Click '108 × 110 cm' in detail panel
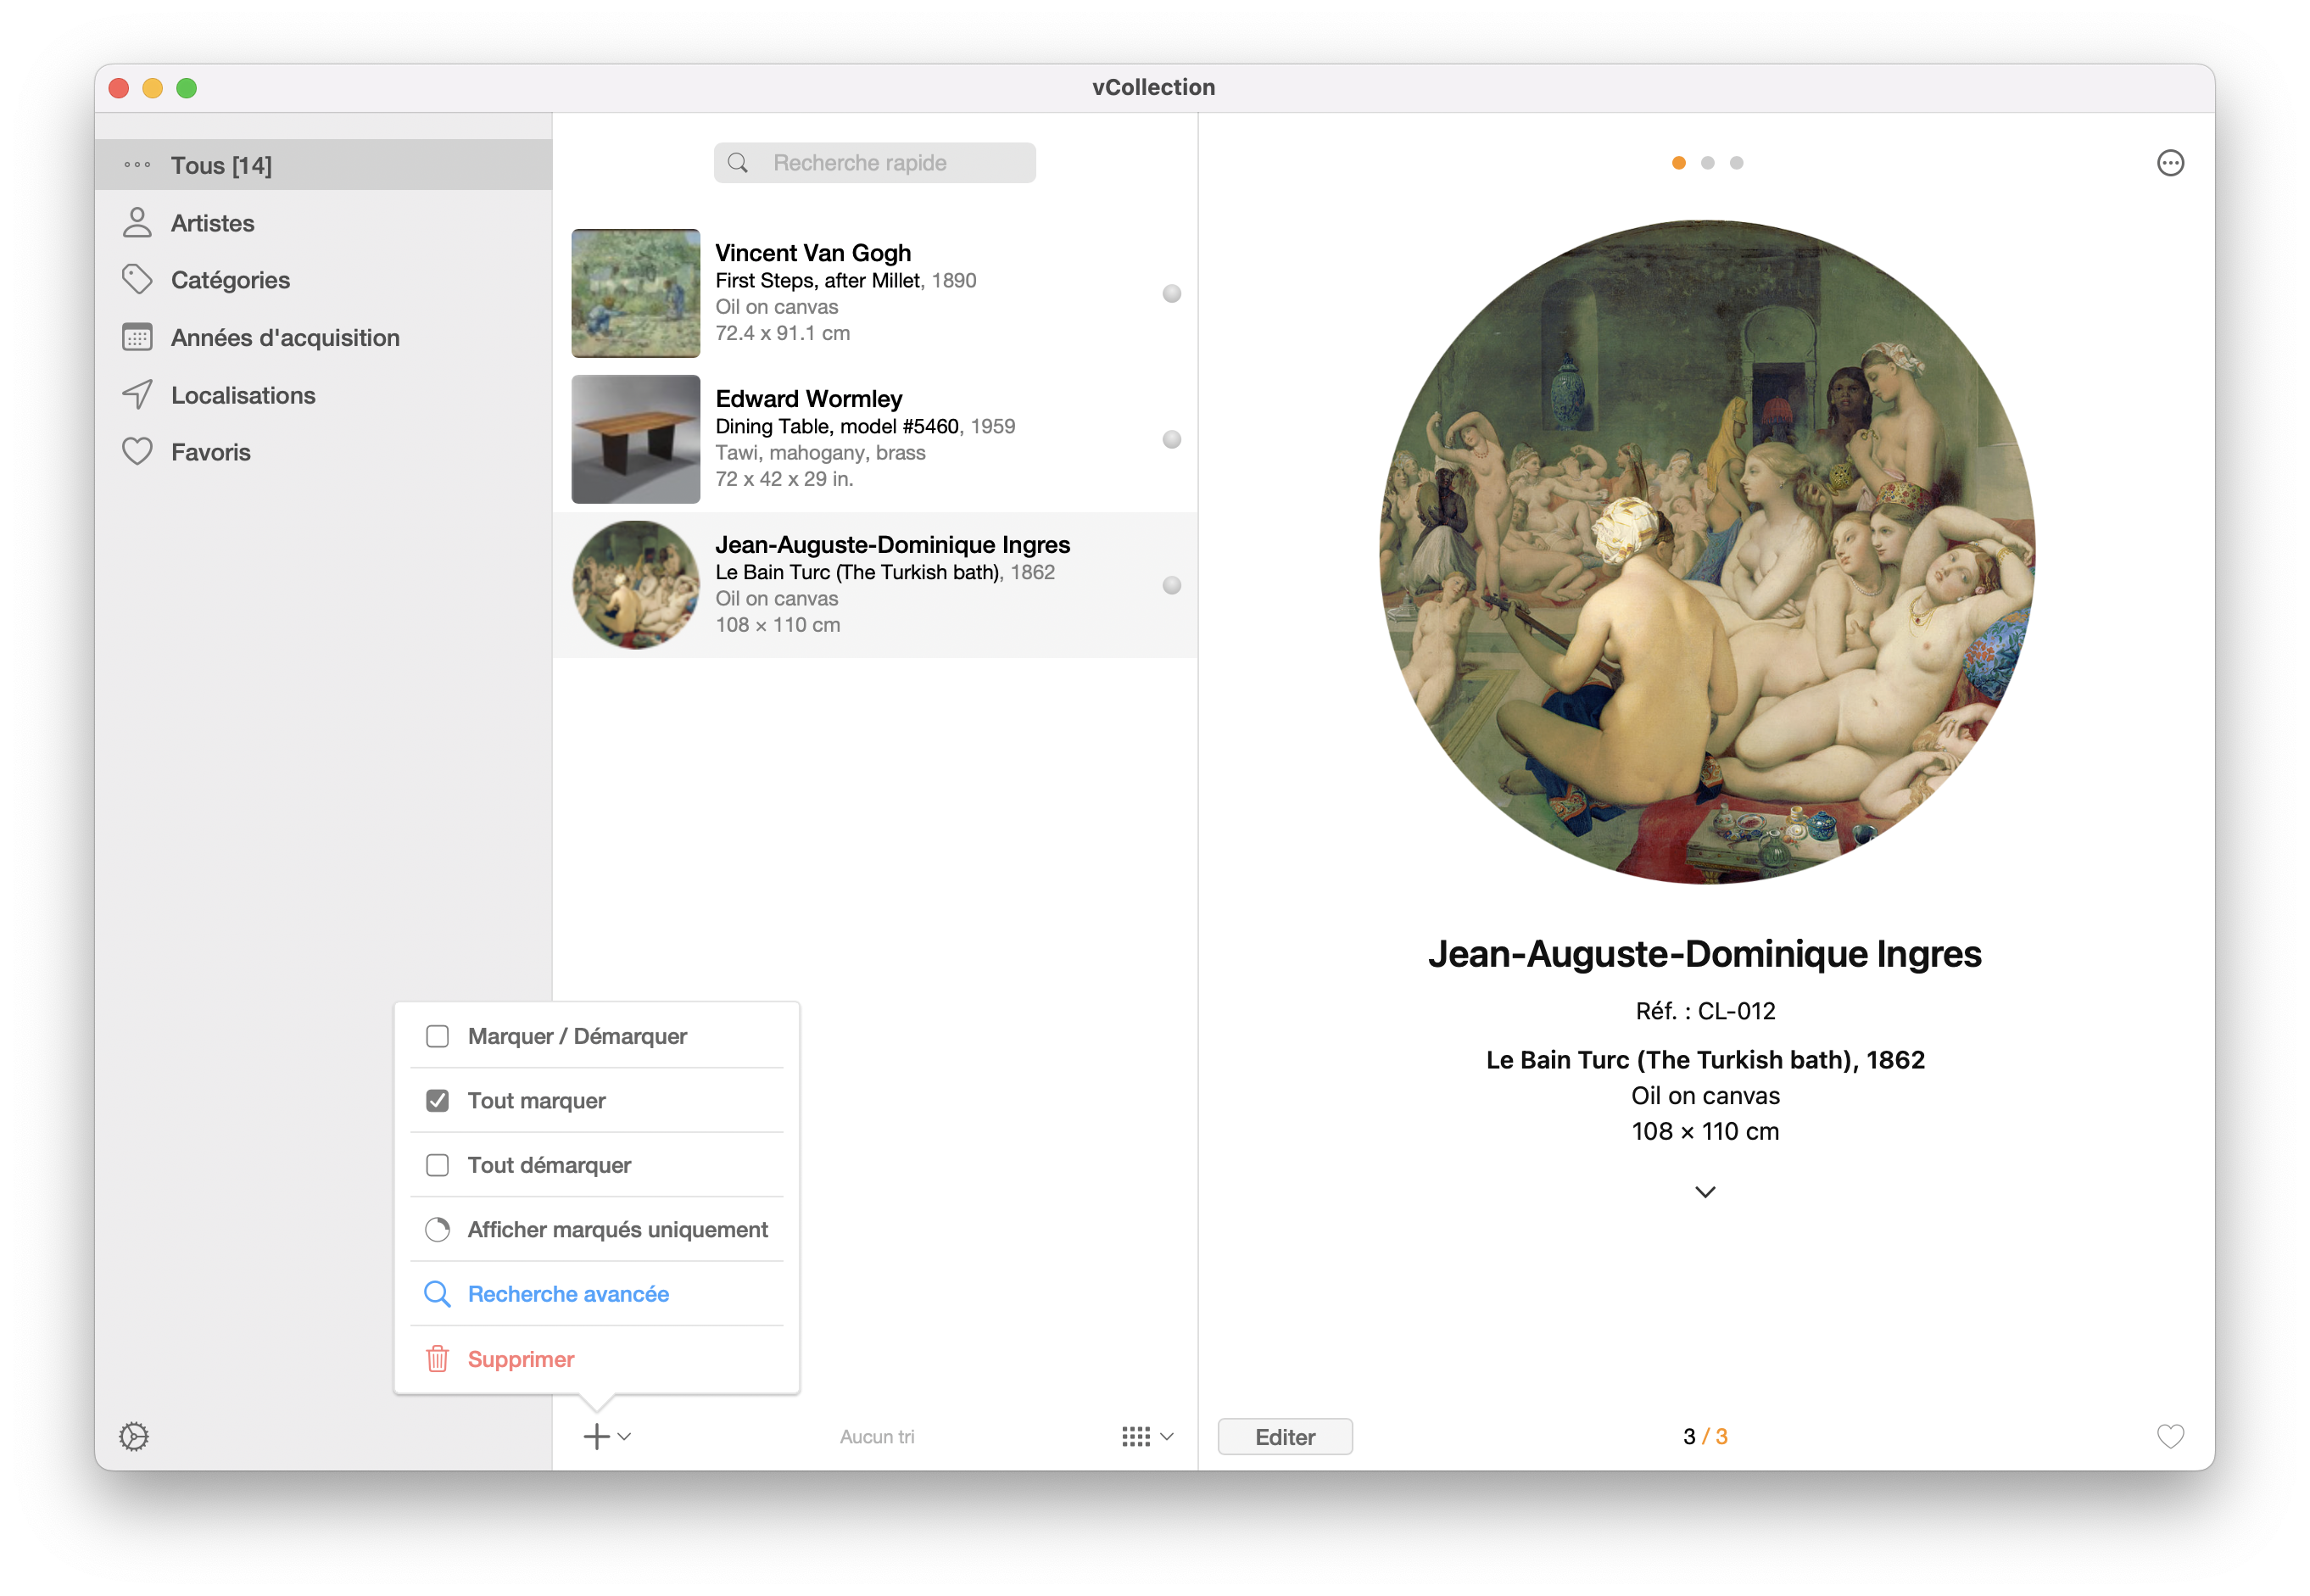The height and width of the screenshot is (1596, 2310). 1706,1132
